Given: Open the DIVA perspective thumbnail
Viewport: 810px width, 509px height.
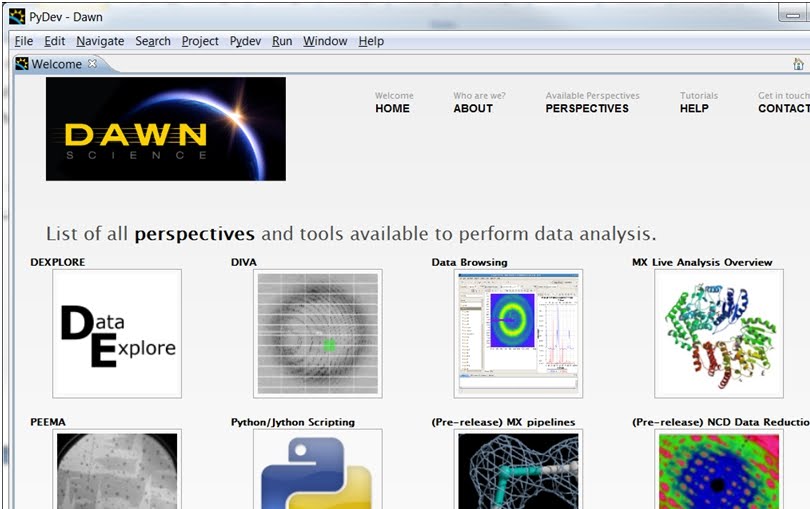Looking at the screenshot, I should tap(318, 333).
